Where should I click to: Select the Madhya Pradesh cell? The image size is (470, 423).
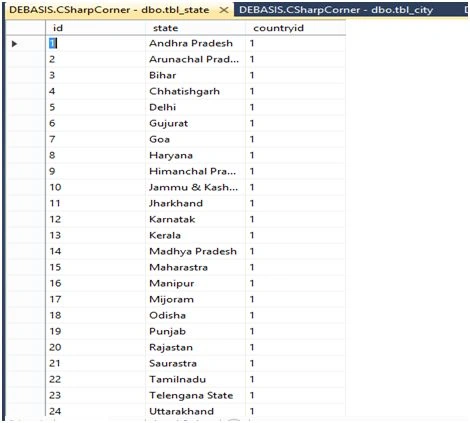195,251
